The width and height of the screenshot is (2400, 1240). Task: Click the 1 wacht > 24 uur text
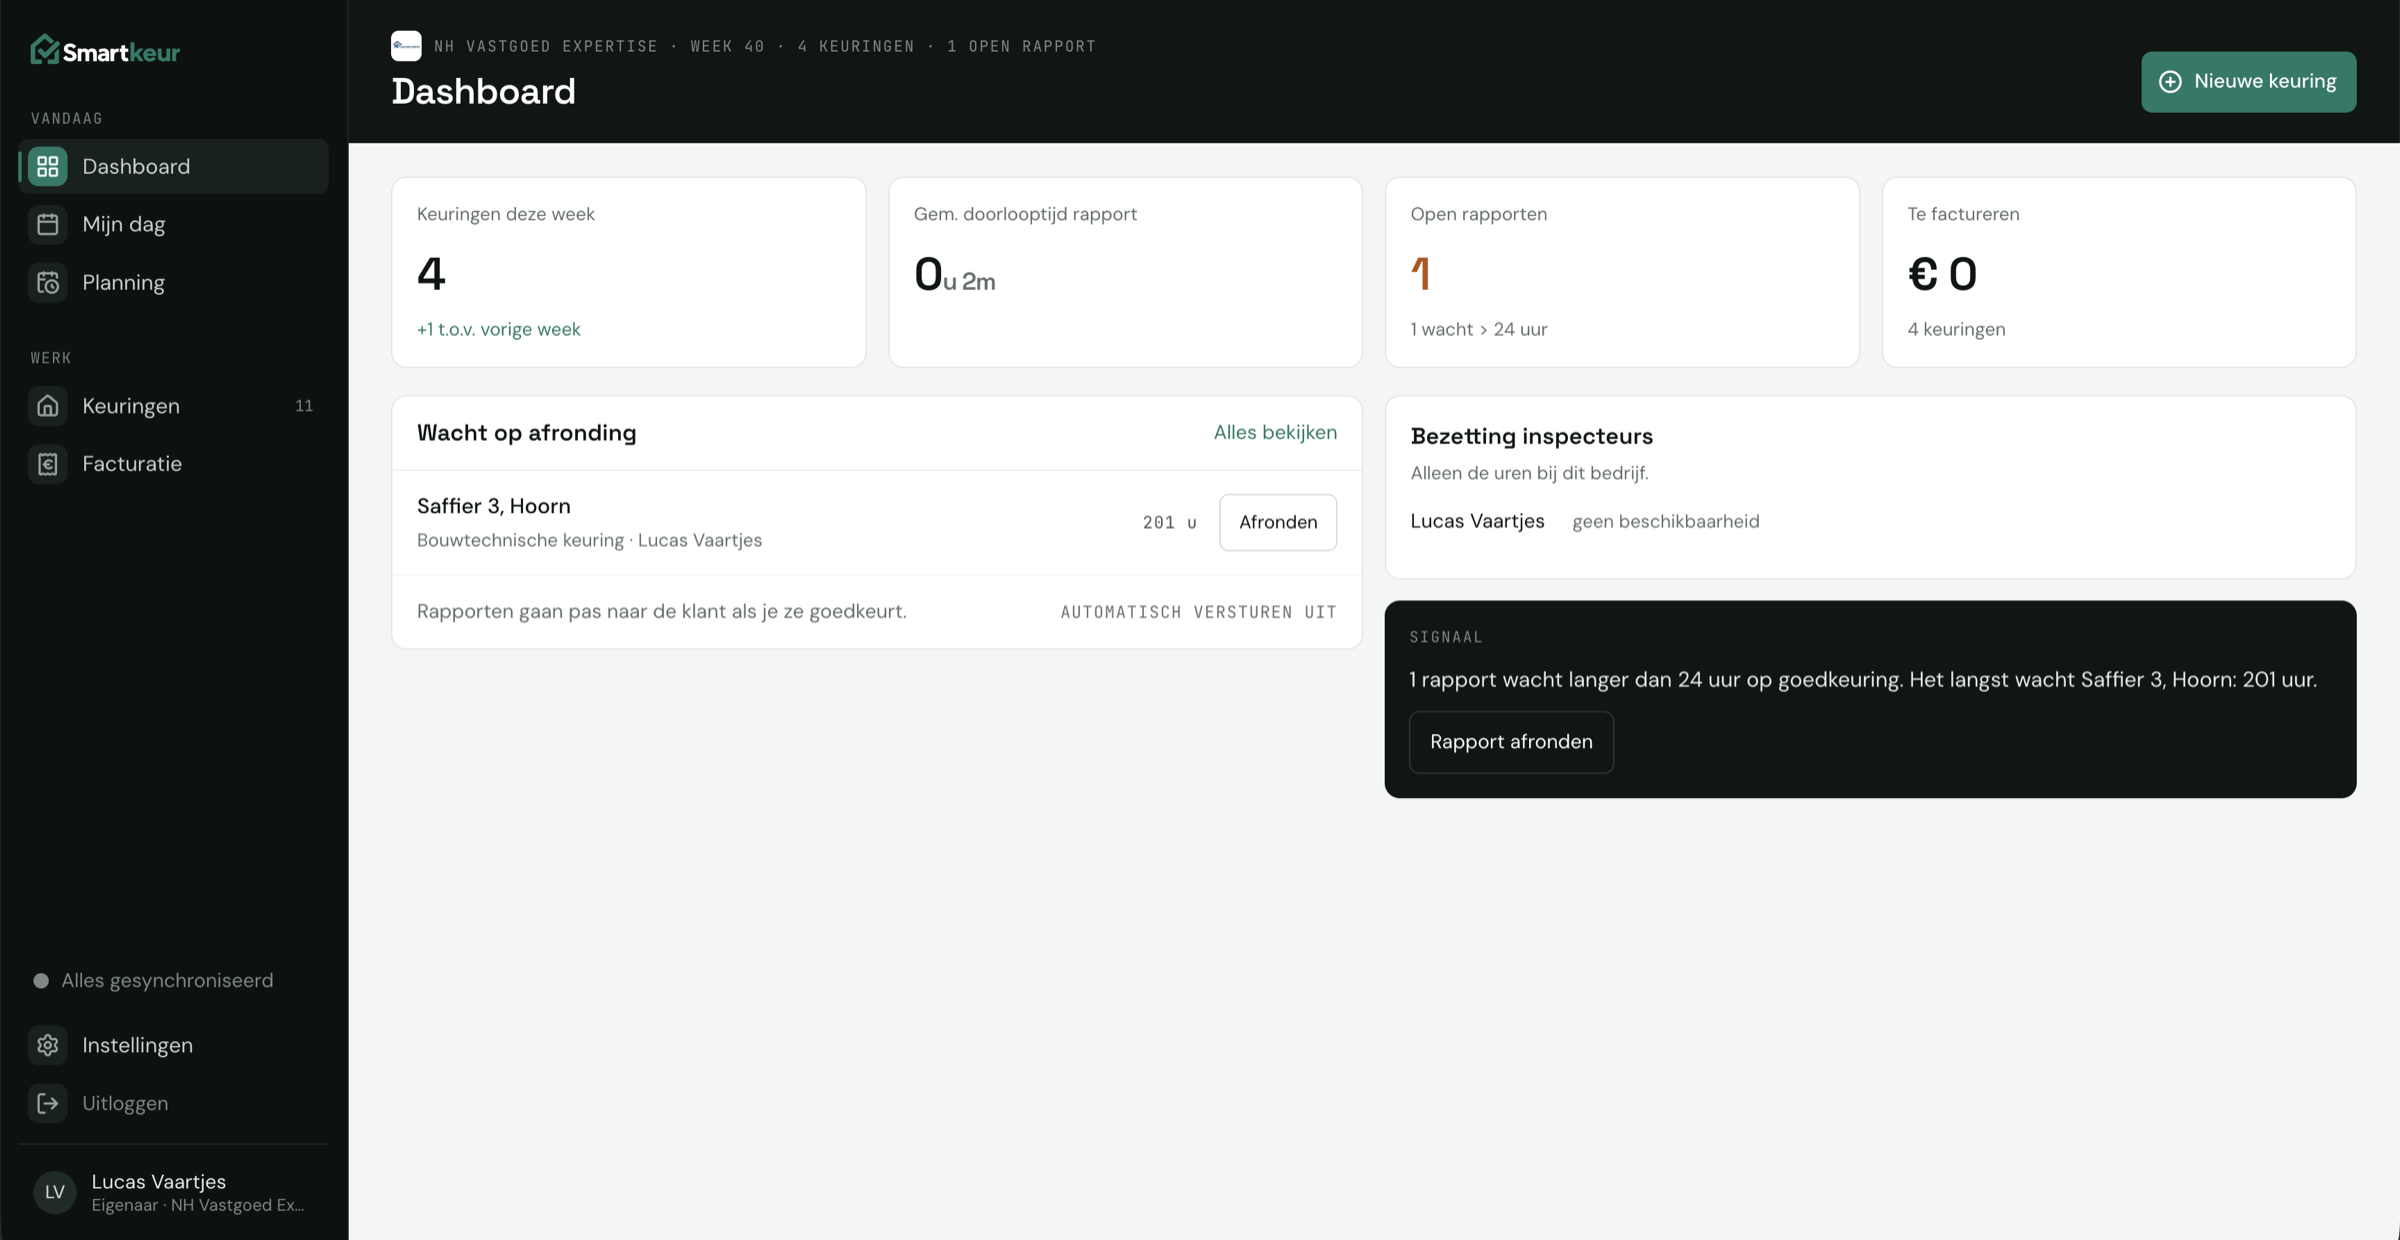[x=1478, y=329]
